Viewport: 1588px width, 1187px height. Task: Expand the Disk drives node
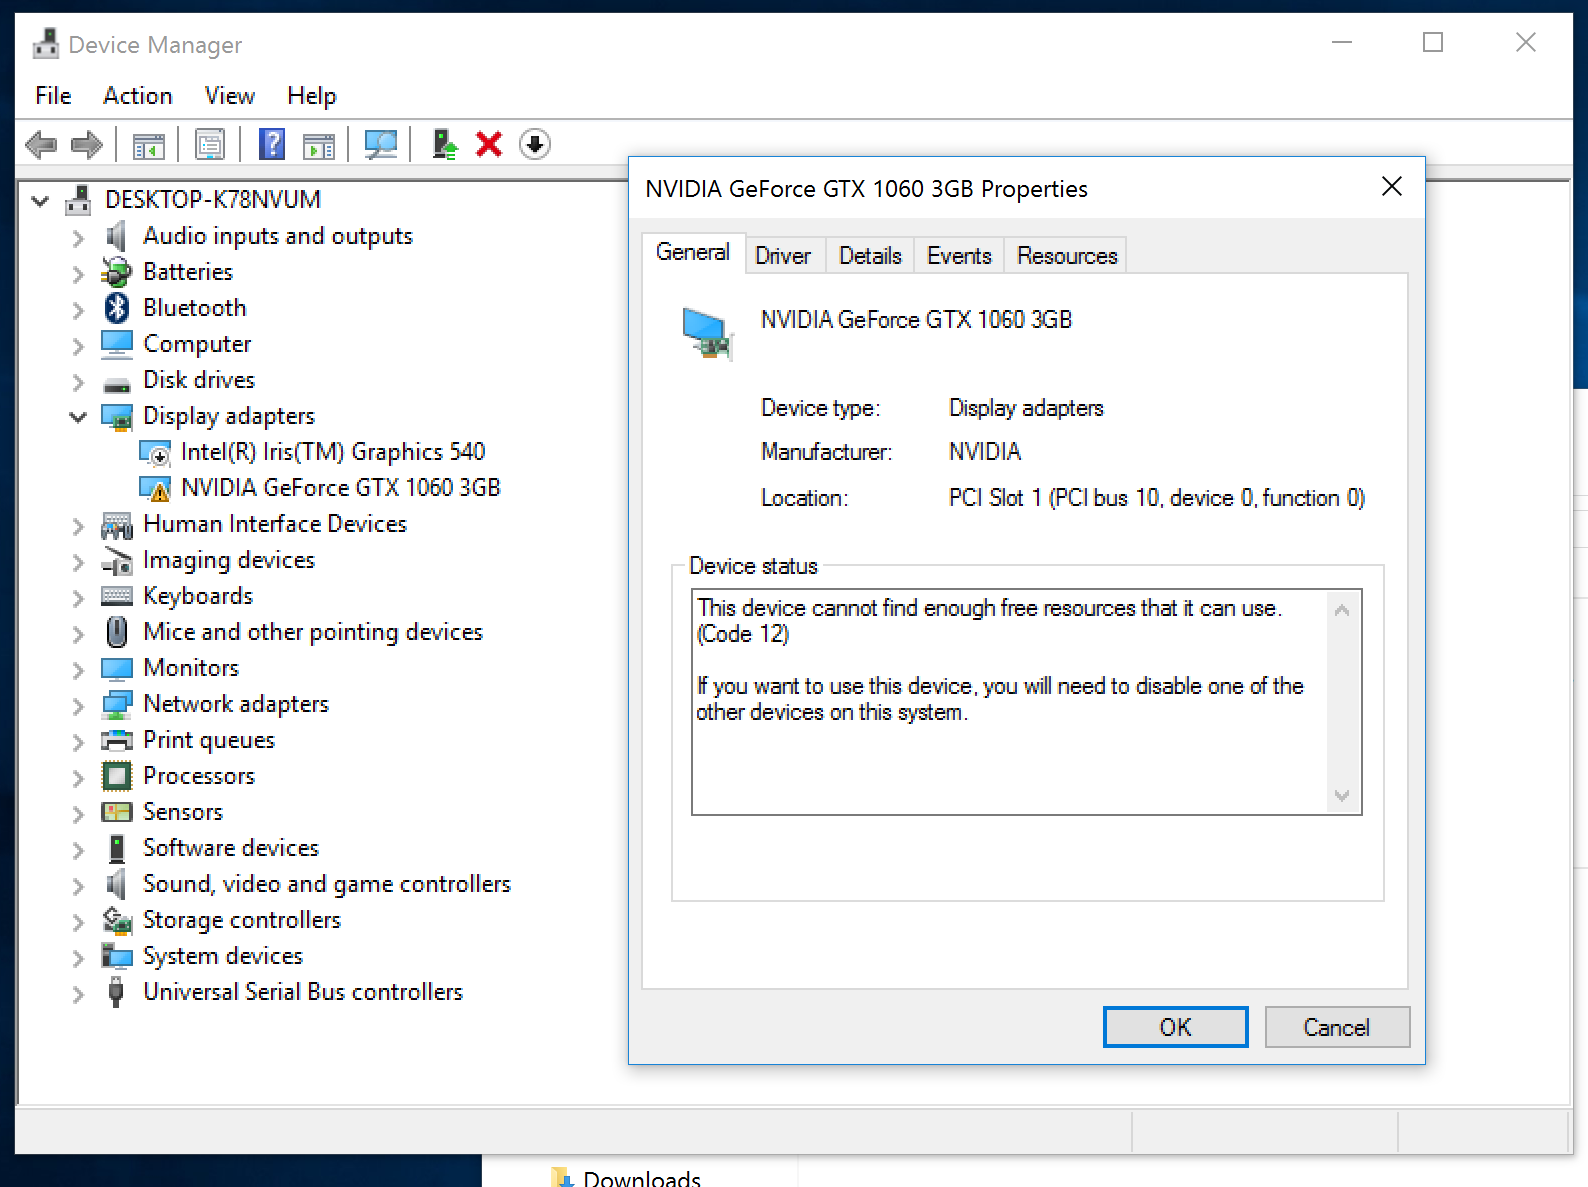pos(78,381)
